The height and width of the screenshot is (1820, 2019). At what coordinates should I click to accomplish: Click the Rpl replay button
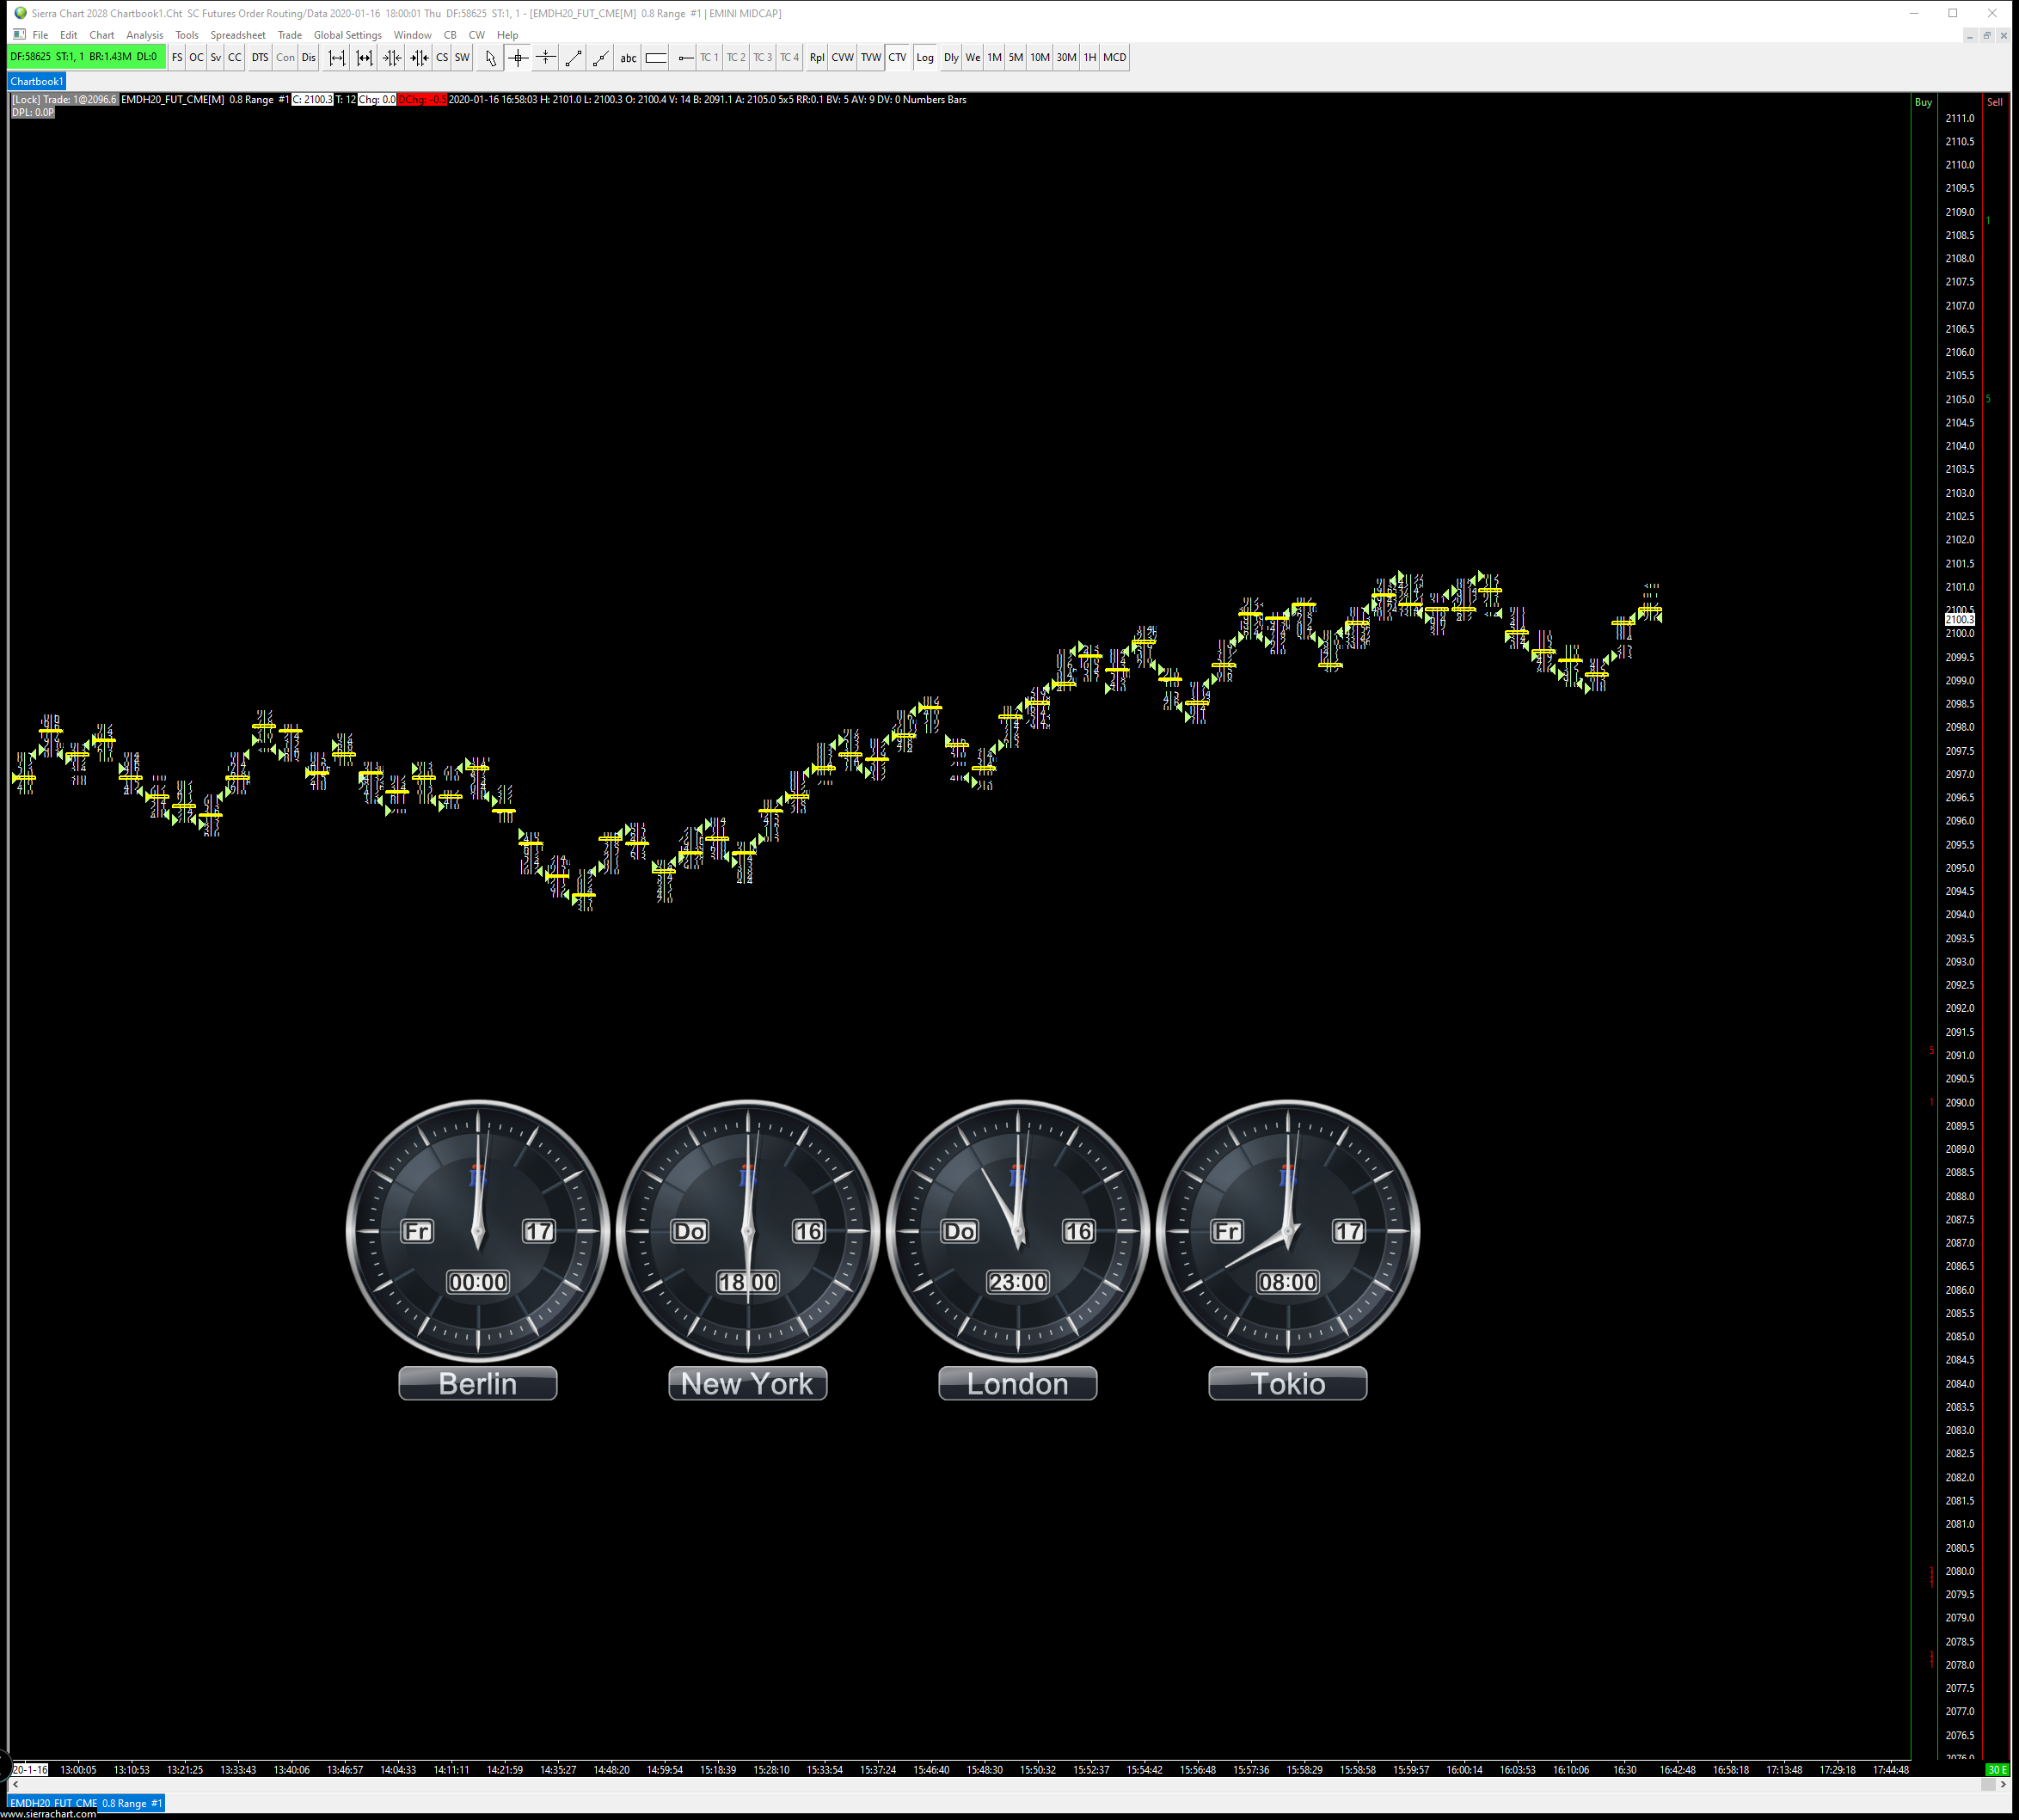pos(816,58)
